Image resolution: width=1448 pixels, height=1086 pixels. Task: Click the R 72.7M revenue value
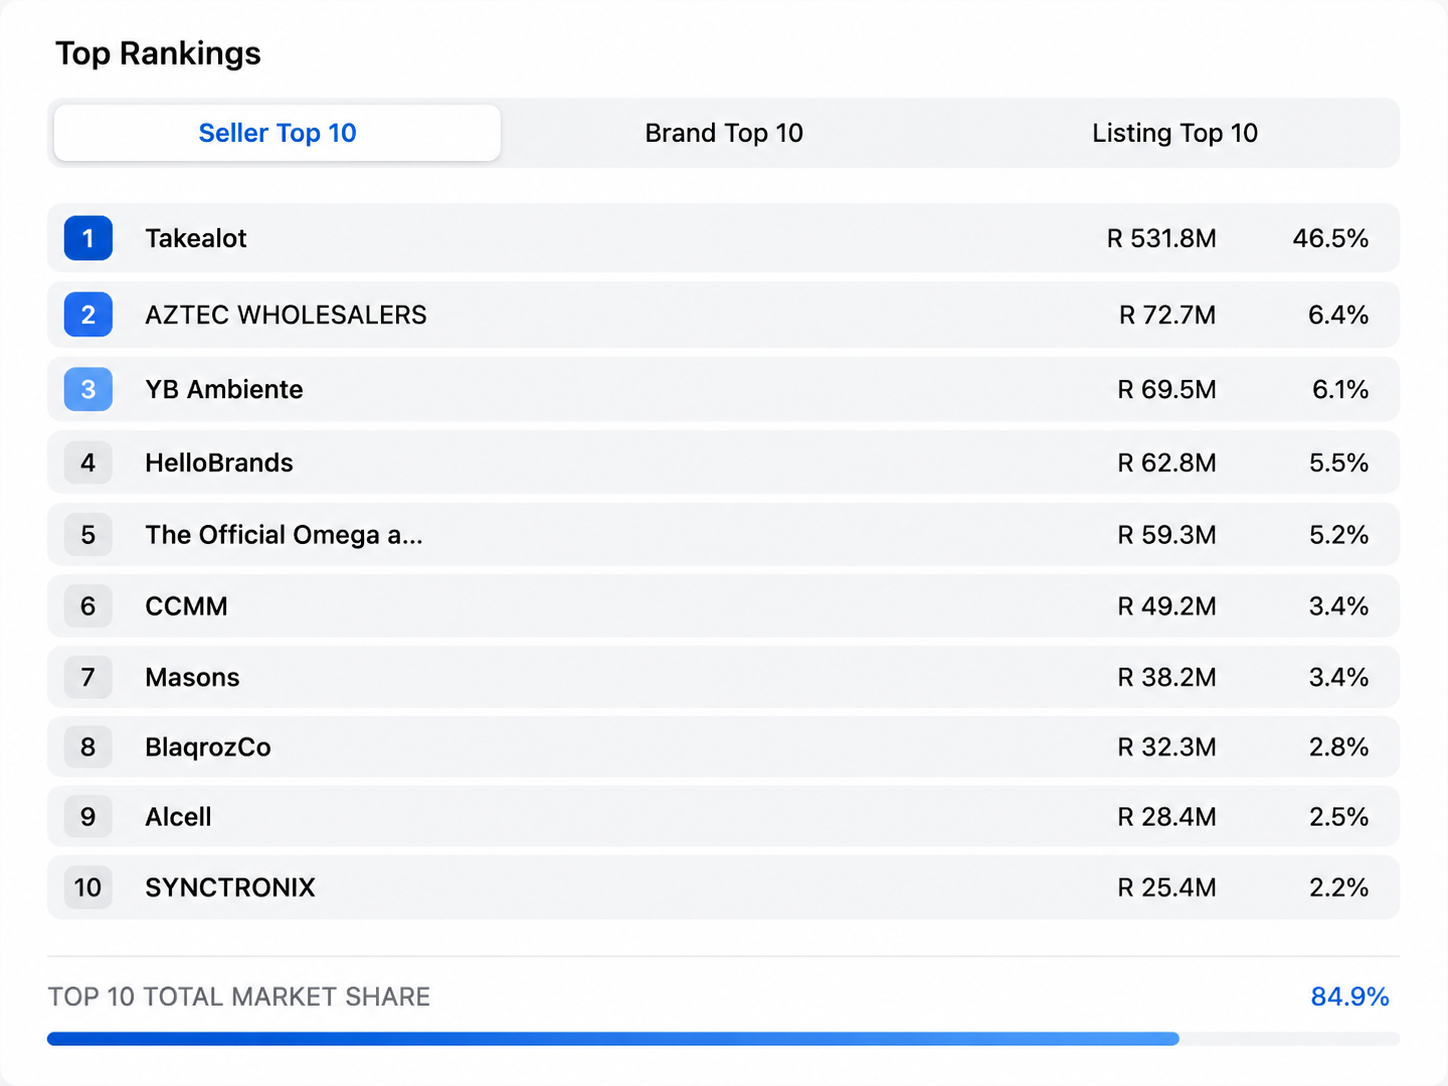(x=1167, y=315)
